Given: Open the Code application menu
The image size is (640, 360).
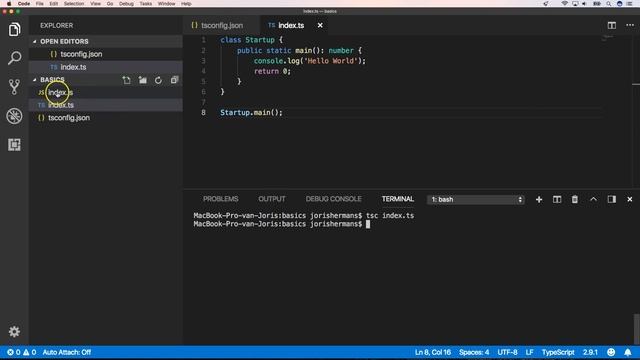Looking at the screenshot, I should pyautogui.click(x=24, y=4).
